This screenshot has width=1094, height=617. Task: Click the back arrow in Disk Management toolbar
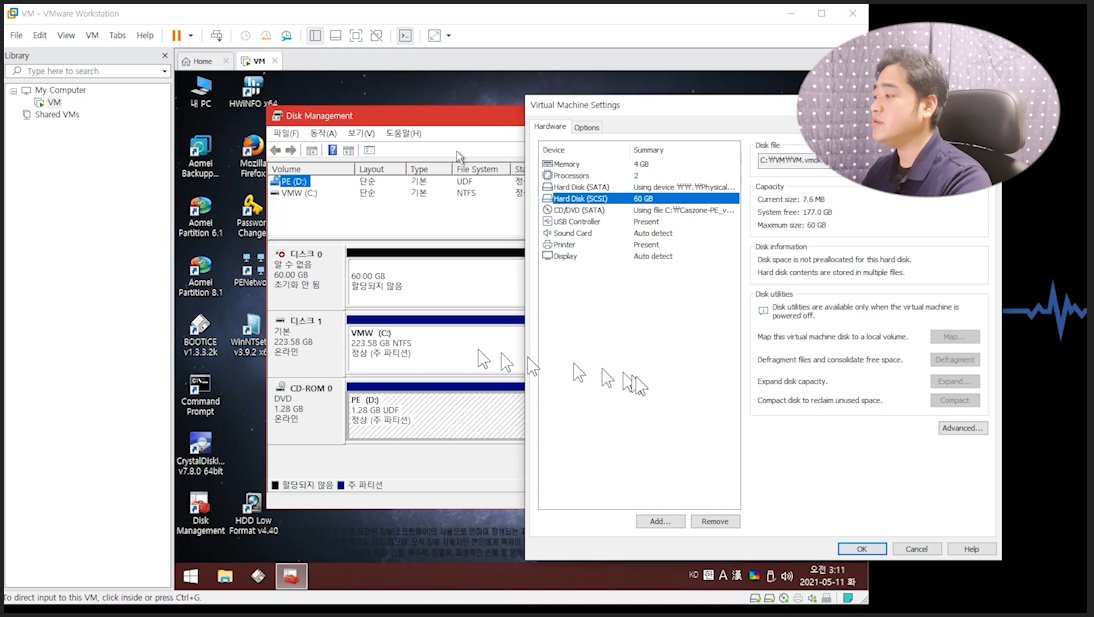tap(276, 150)
